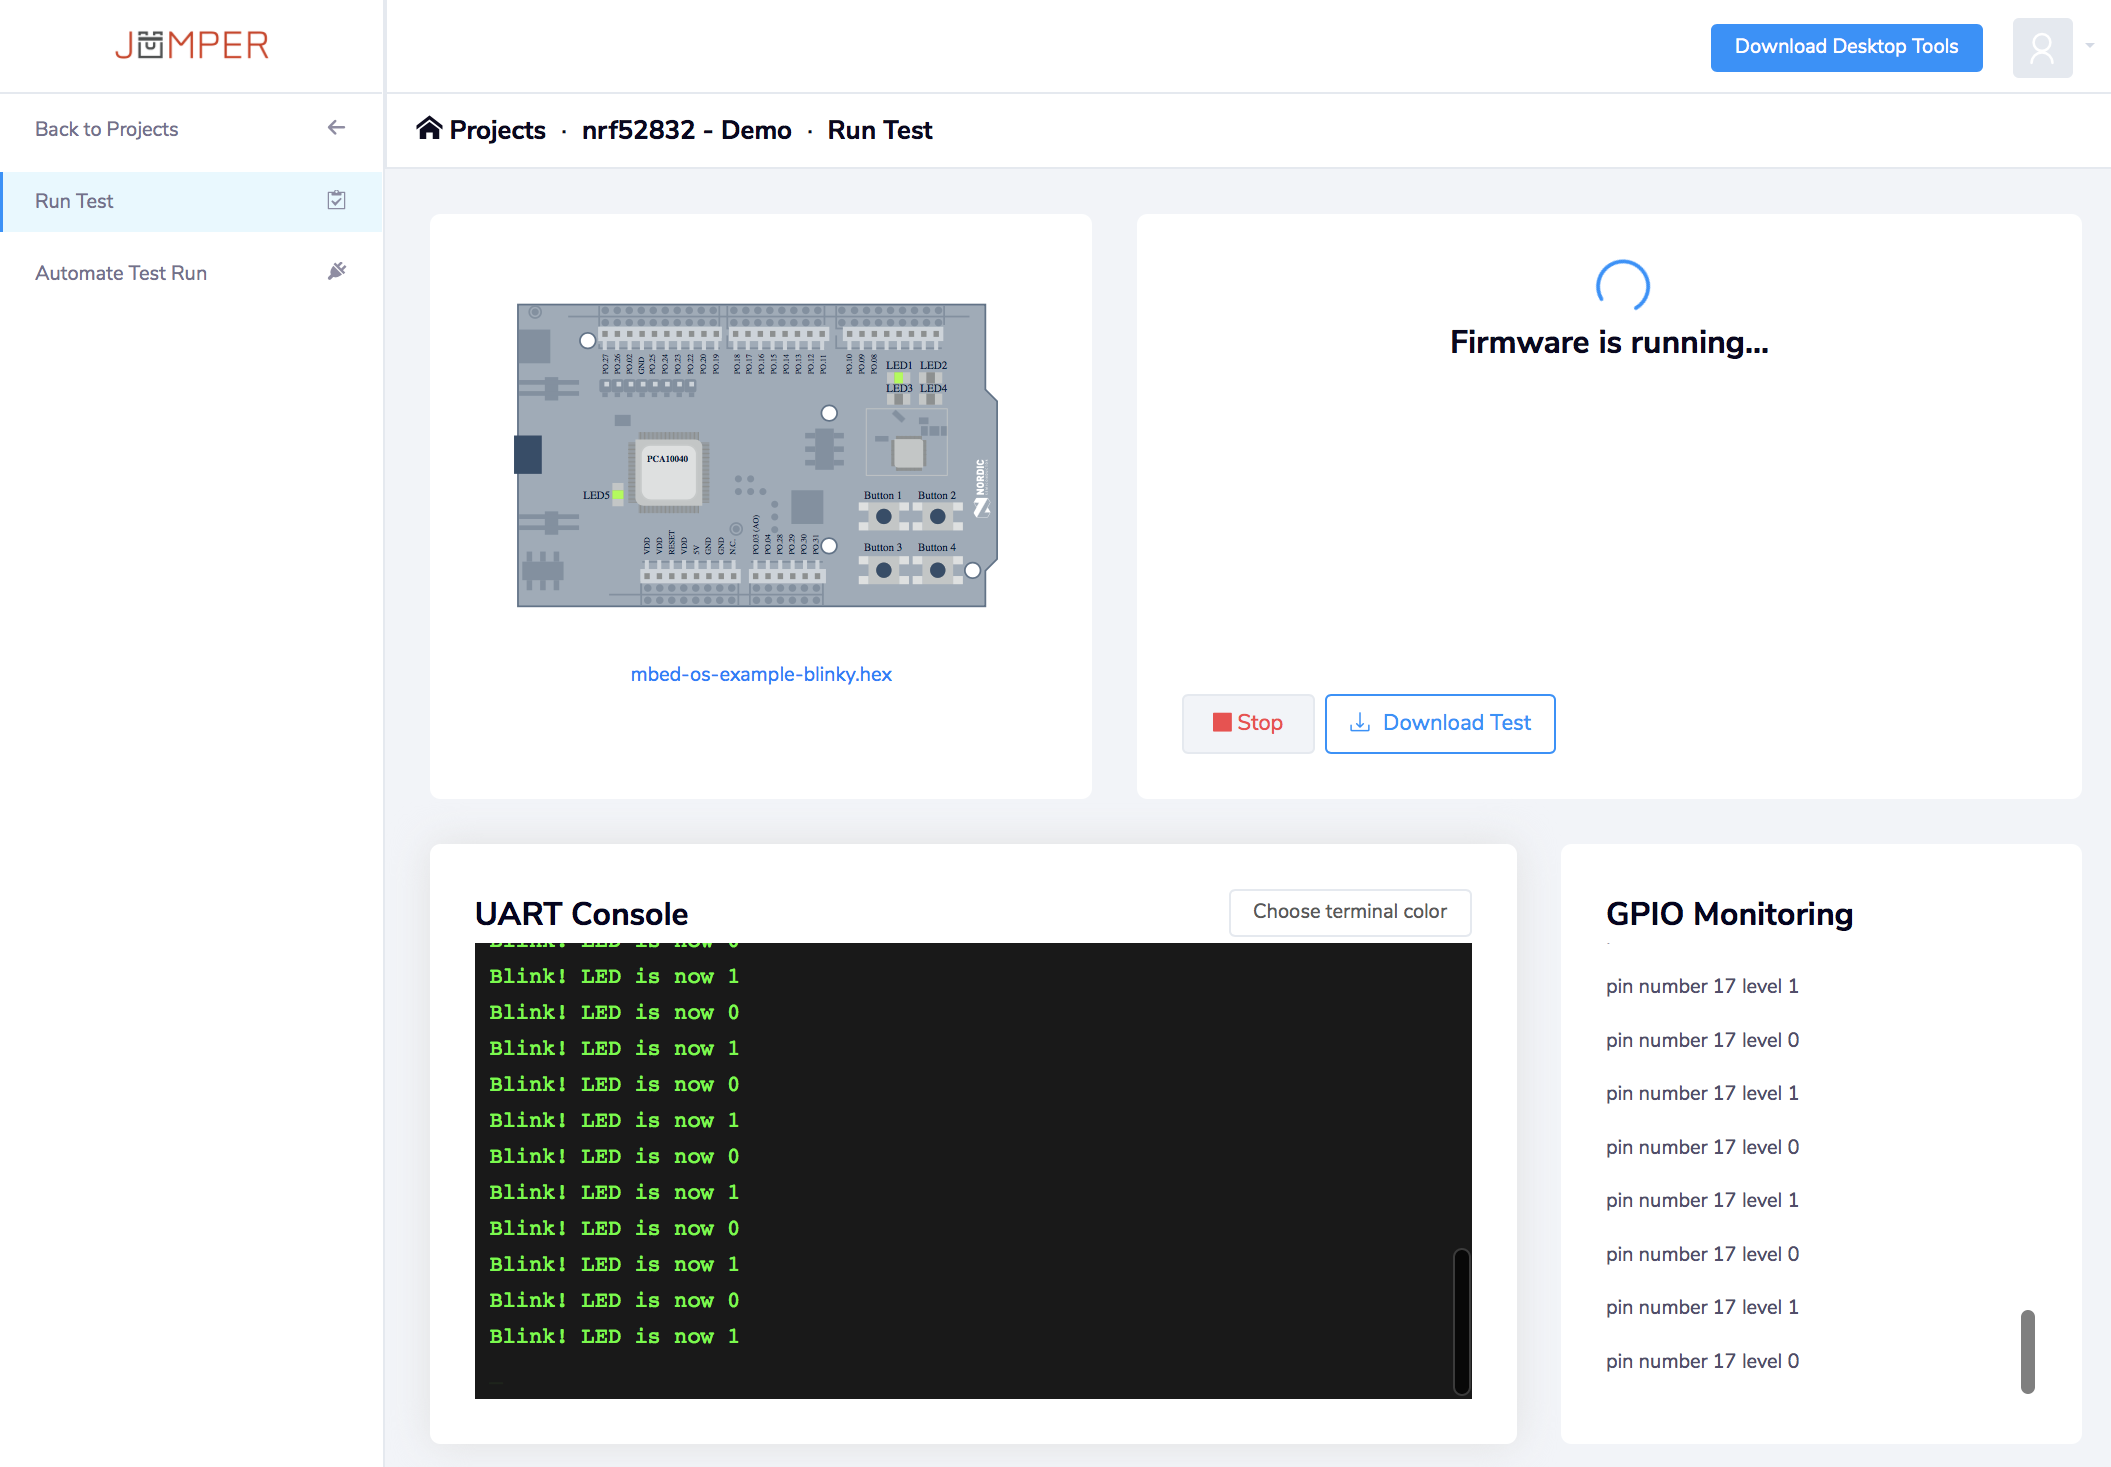Click the Automate Test Run plug icon

(336, 271)
